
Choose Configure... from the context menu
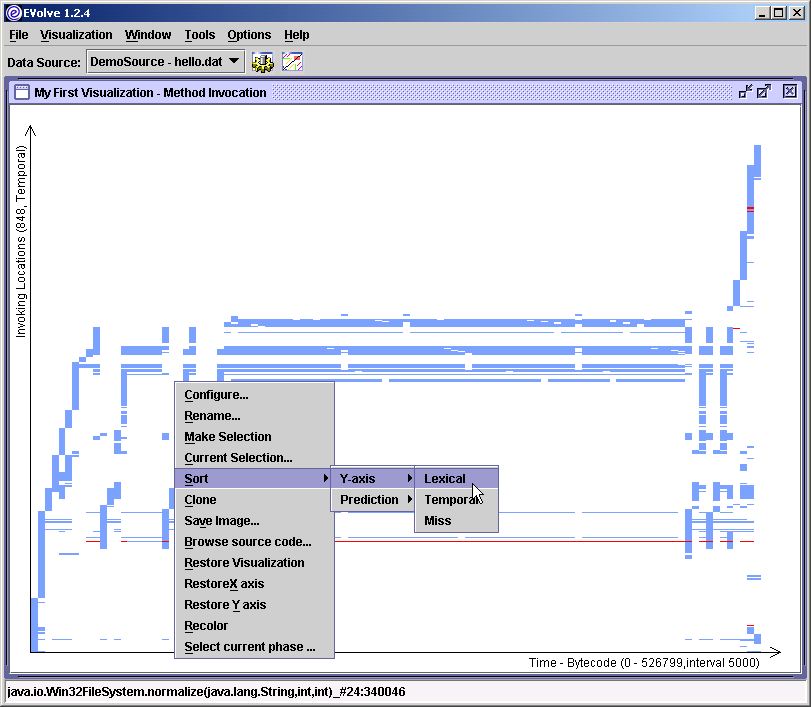pyautogui.click(x=254, y=395)
